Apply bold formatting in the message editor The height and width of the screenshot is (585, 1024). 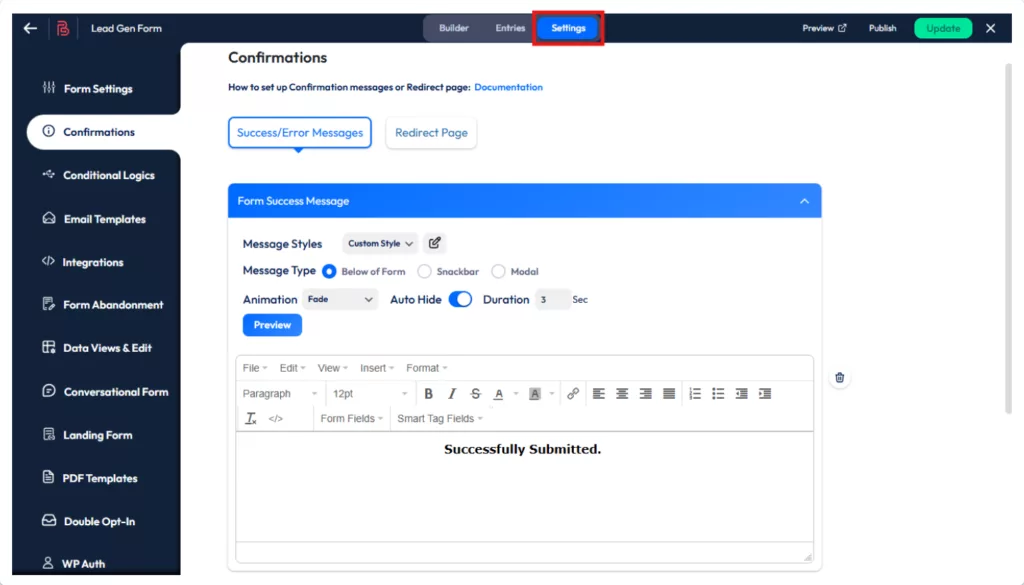428,393
